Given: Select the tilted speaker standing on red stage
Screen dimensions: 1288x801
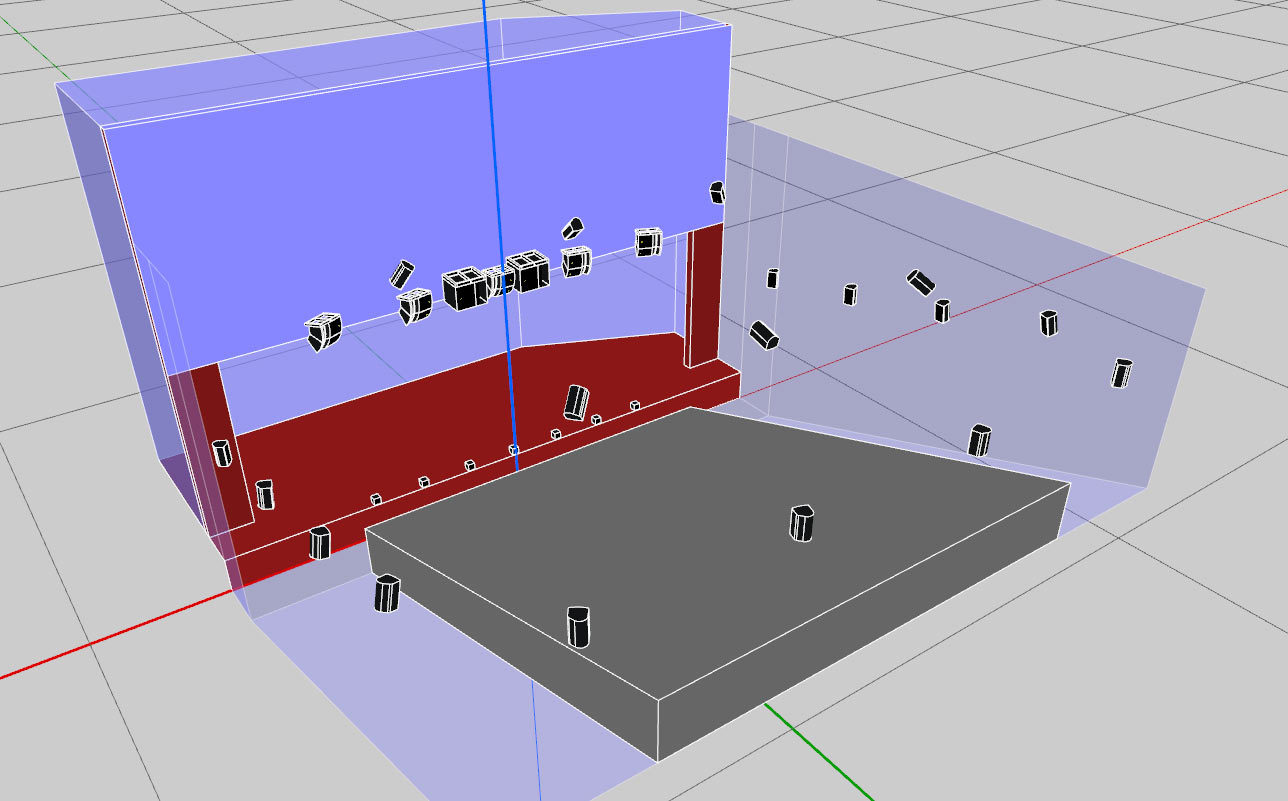Looking at the screenshot, I should [576, 402].
